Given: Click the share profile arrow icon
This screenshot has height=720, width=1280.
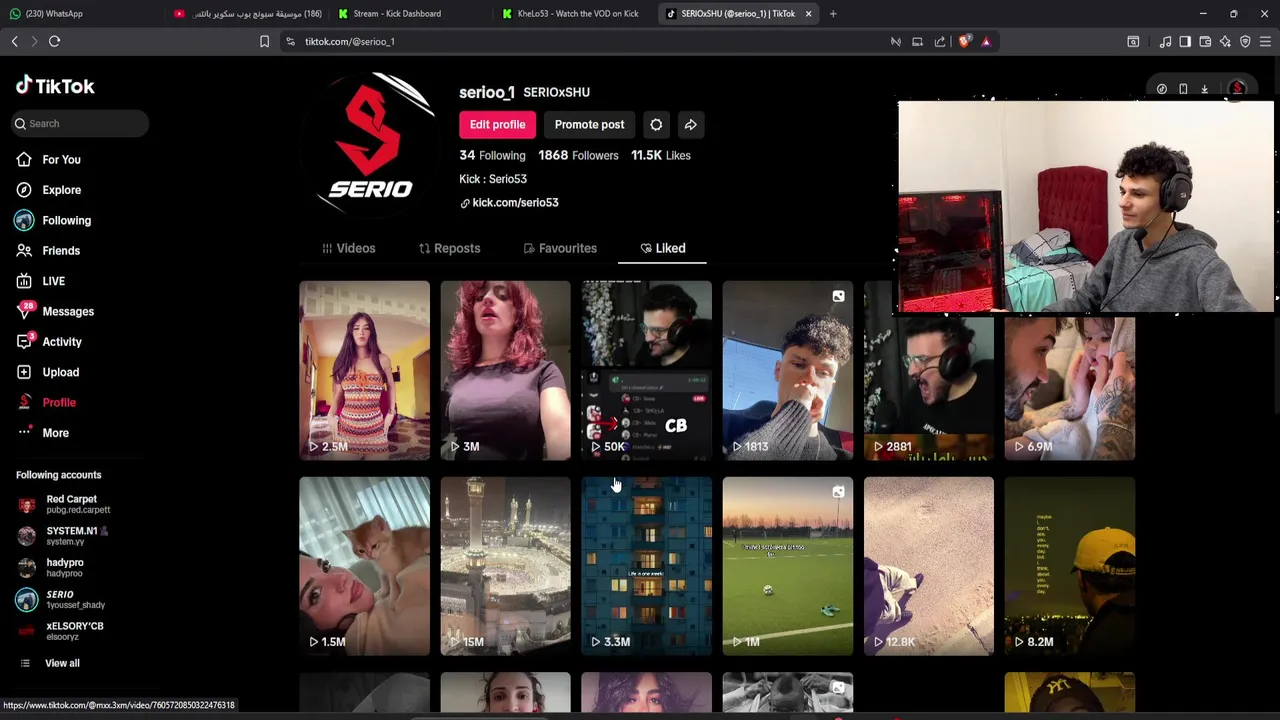Looking at the screenshot, I should click(x=690, y=125).
